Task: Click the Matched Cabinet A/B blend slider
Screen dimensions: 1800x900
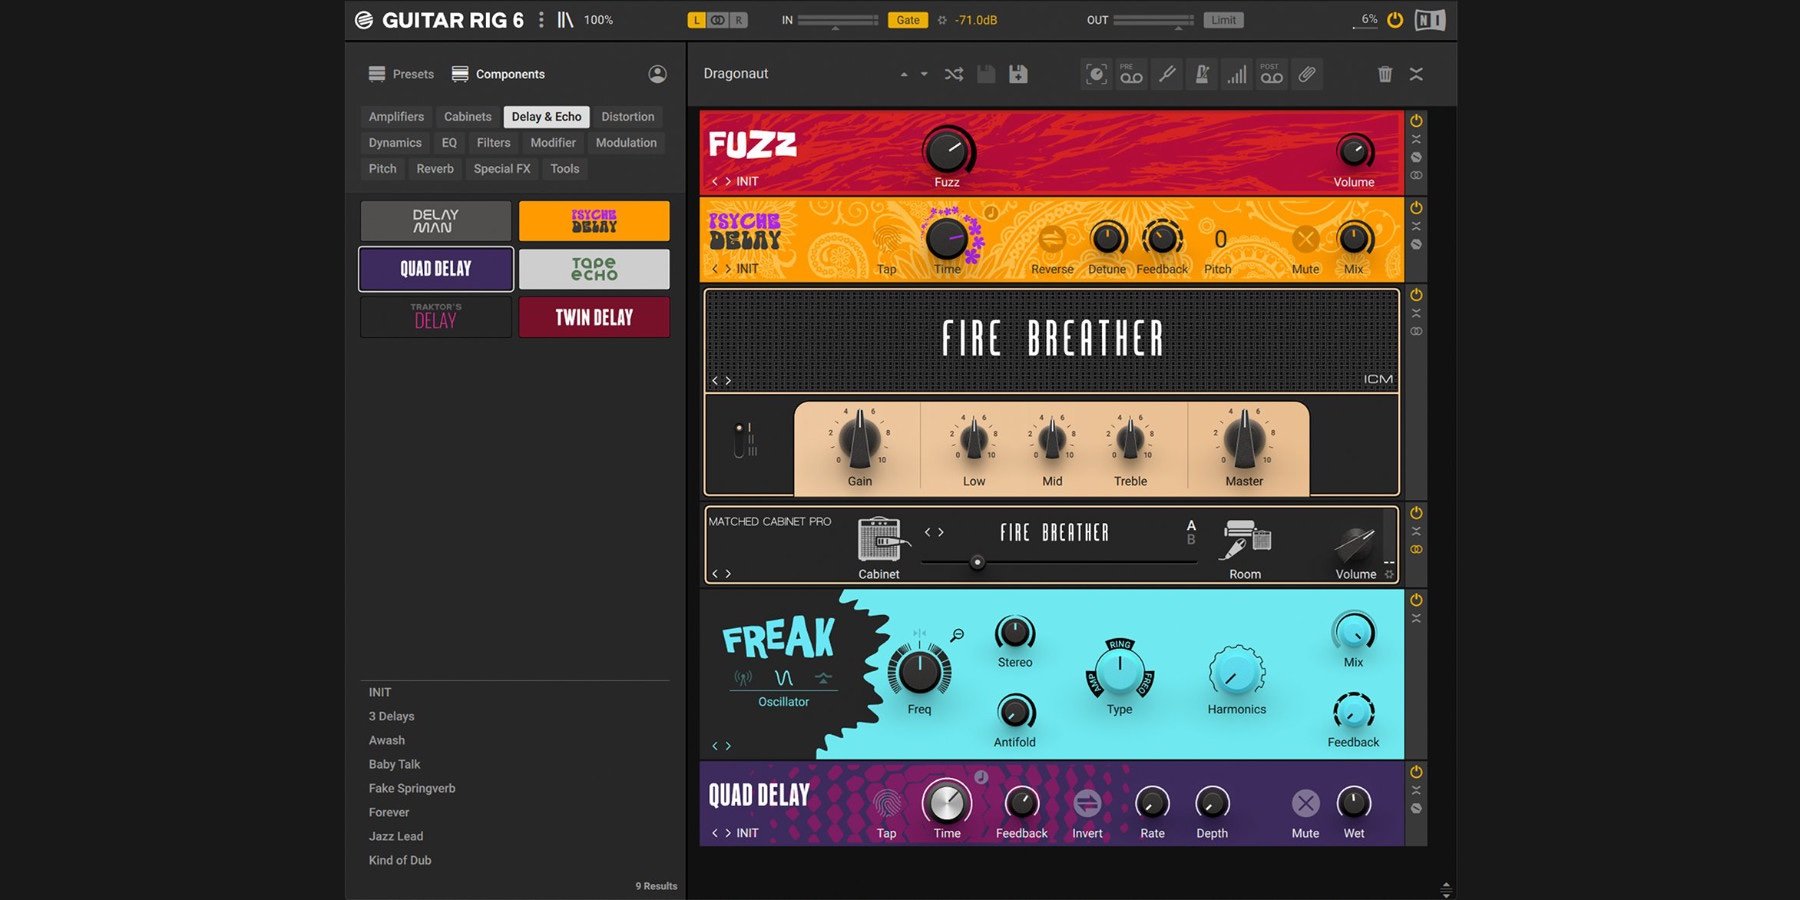Action: (977, 562)
